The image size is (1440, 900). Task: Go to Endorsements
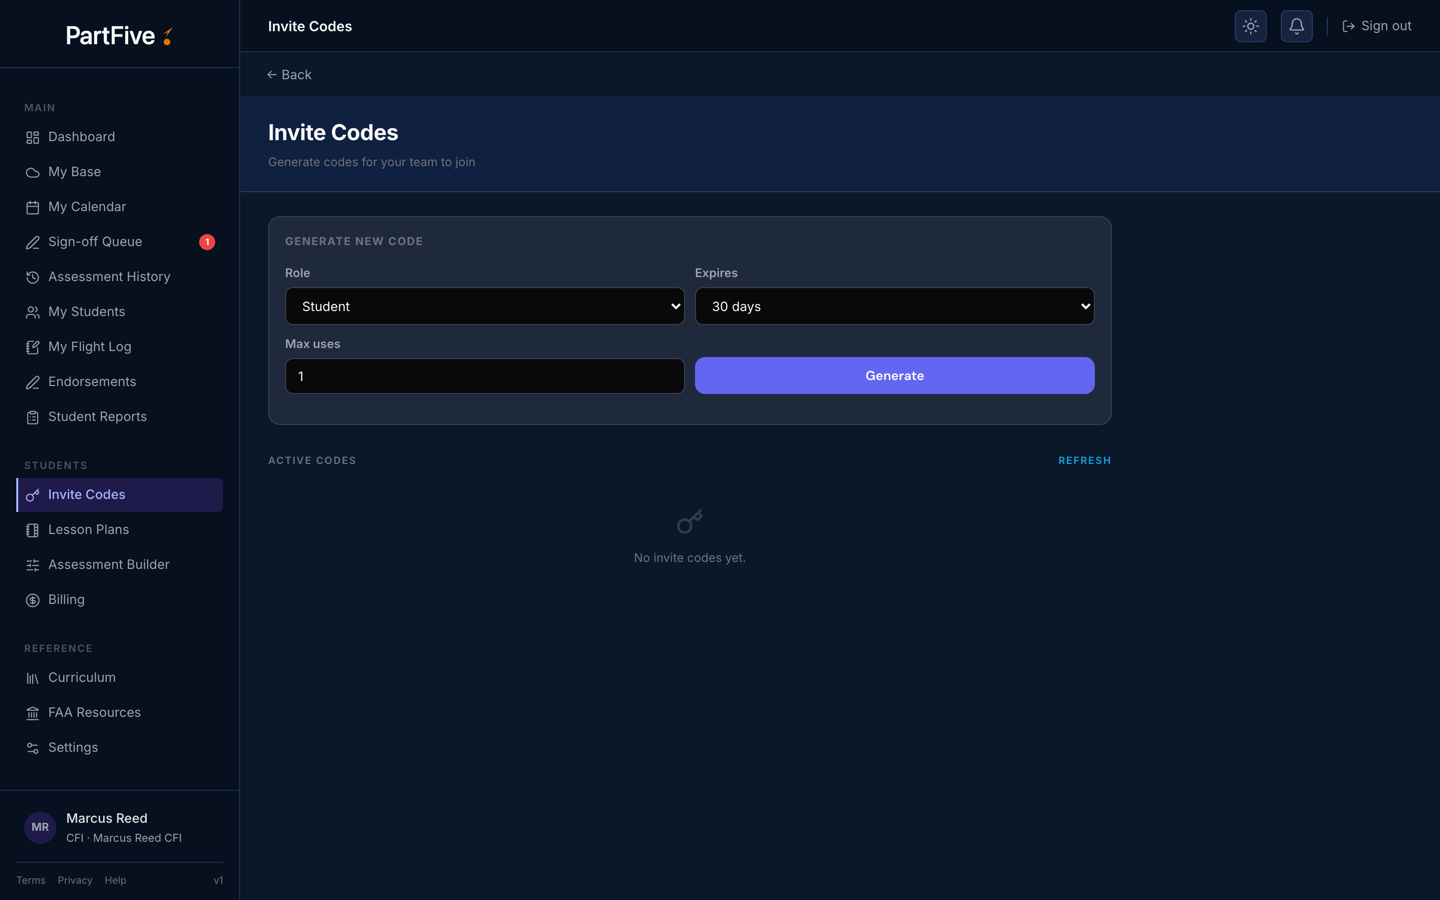(x=120, y=382)
